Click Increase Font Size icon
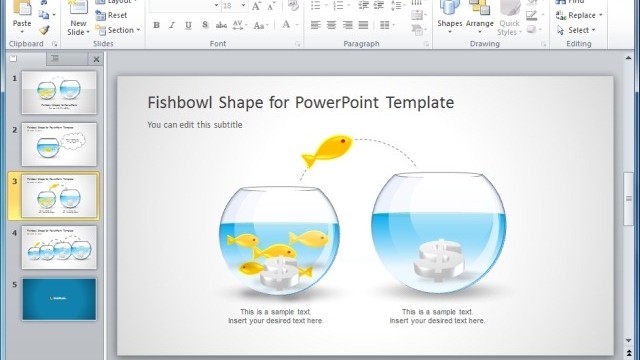The height and width of the screenshot is (360, 640). 256,6
